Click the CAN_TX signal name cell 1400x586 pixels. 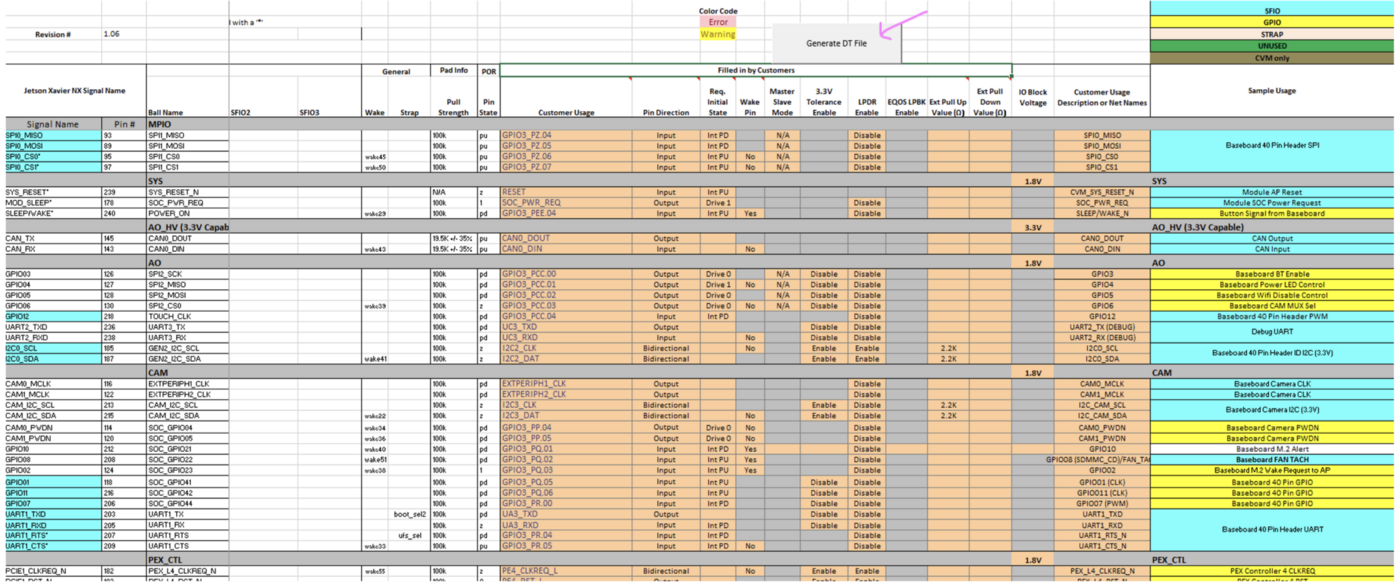tap(52, 239)
